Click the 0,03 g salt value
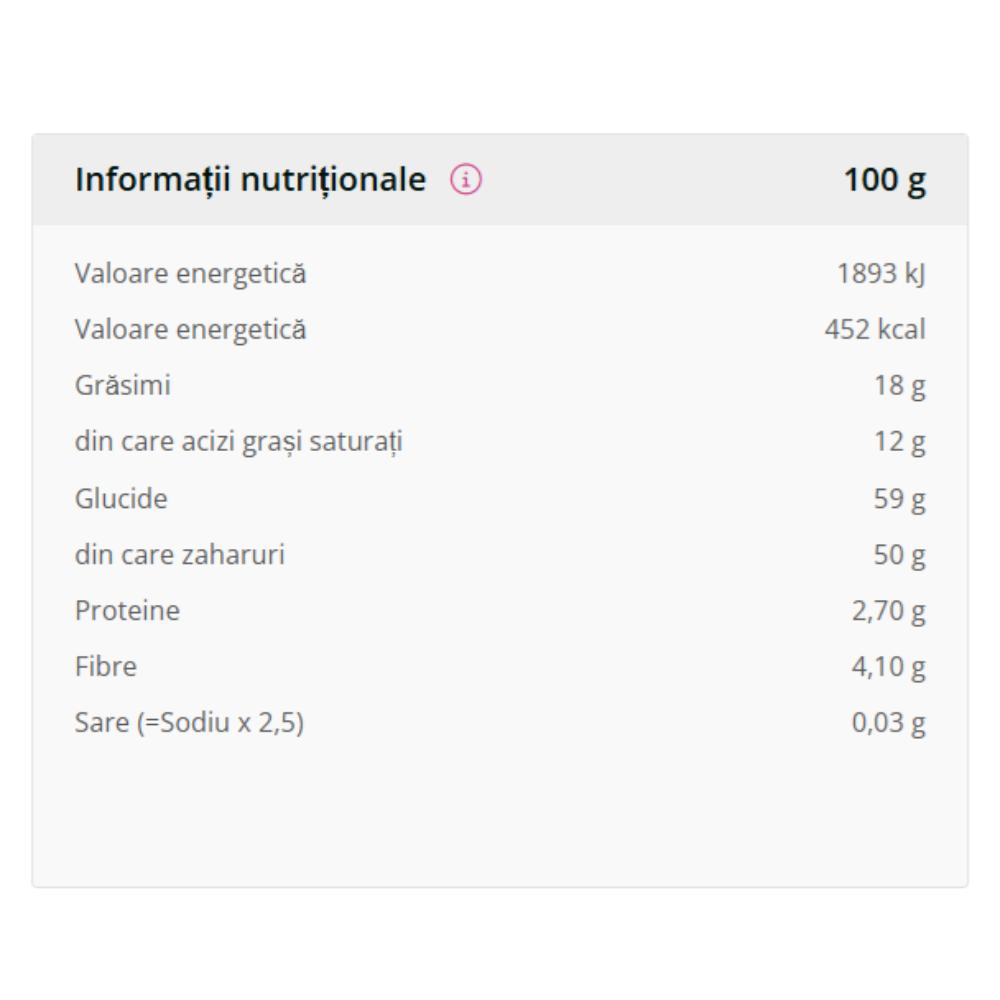 pos(888,724)
